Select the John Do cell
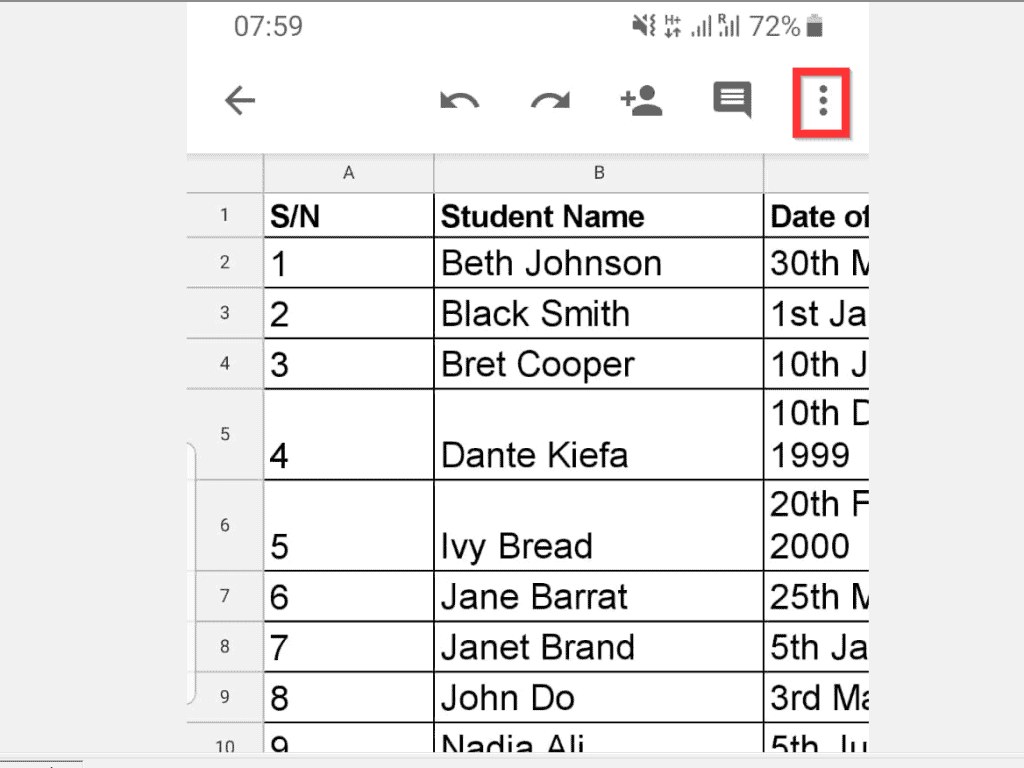The image size is (1024, 768). coord(599,697)
